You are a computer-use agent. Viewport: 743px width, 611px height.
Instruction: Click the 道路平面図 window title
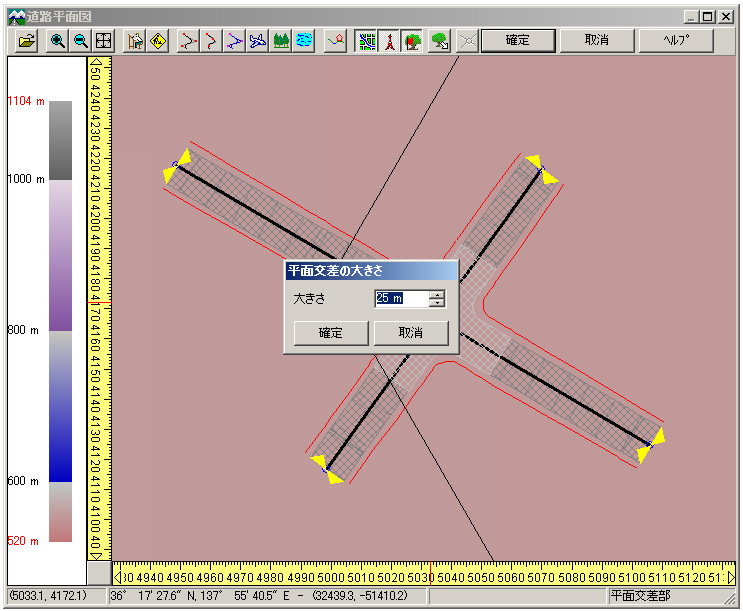click(59, 17)
